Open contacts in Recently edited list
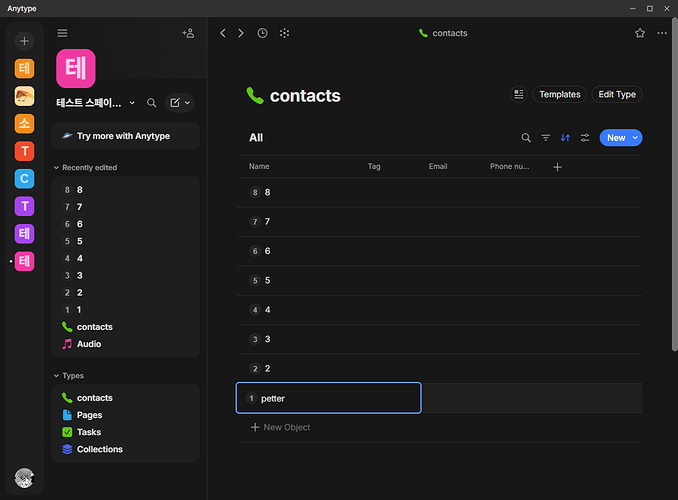The image size is (678, 500). point(125,327)
